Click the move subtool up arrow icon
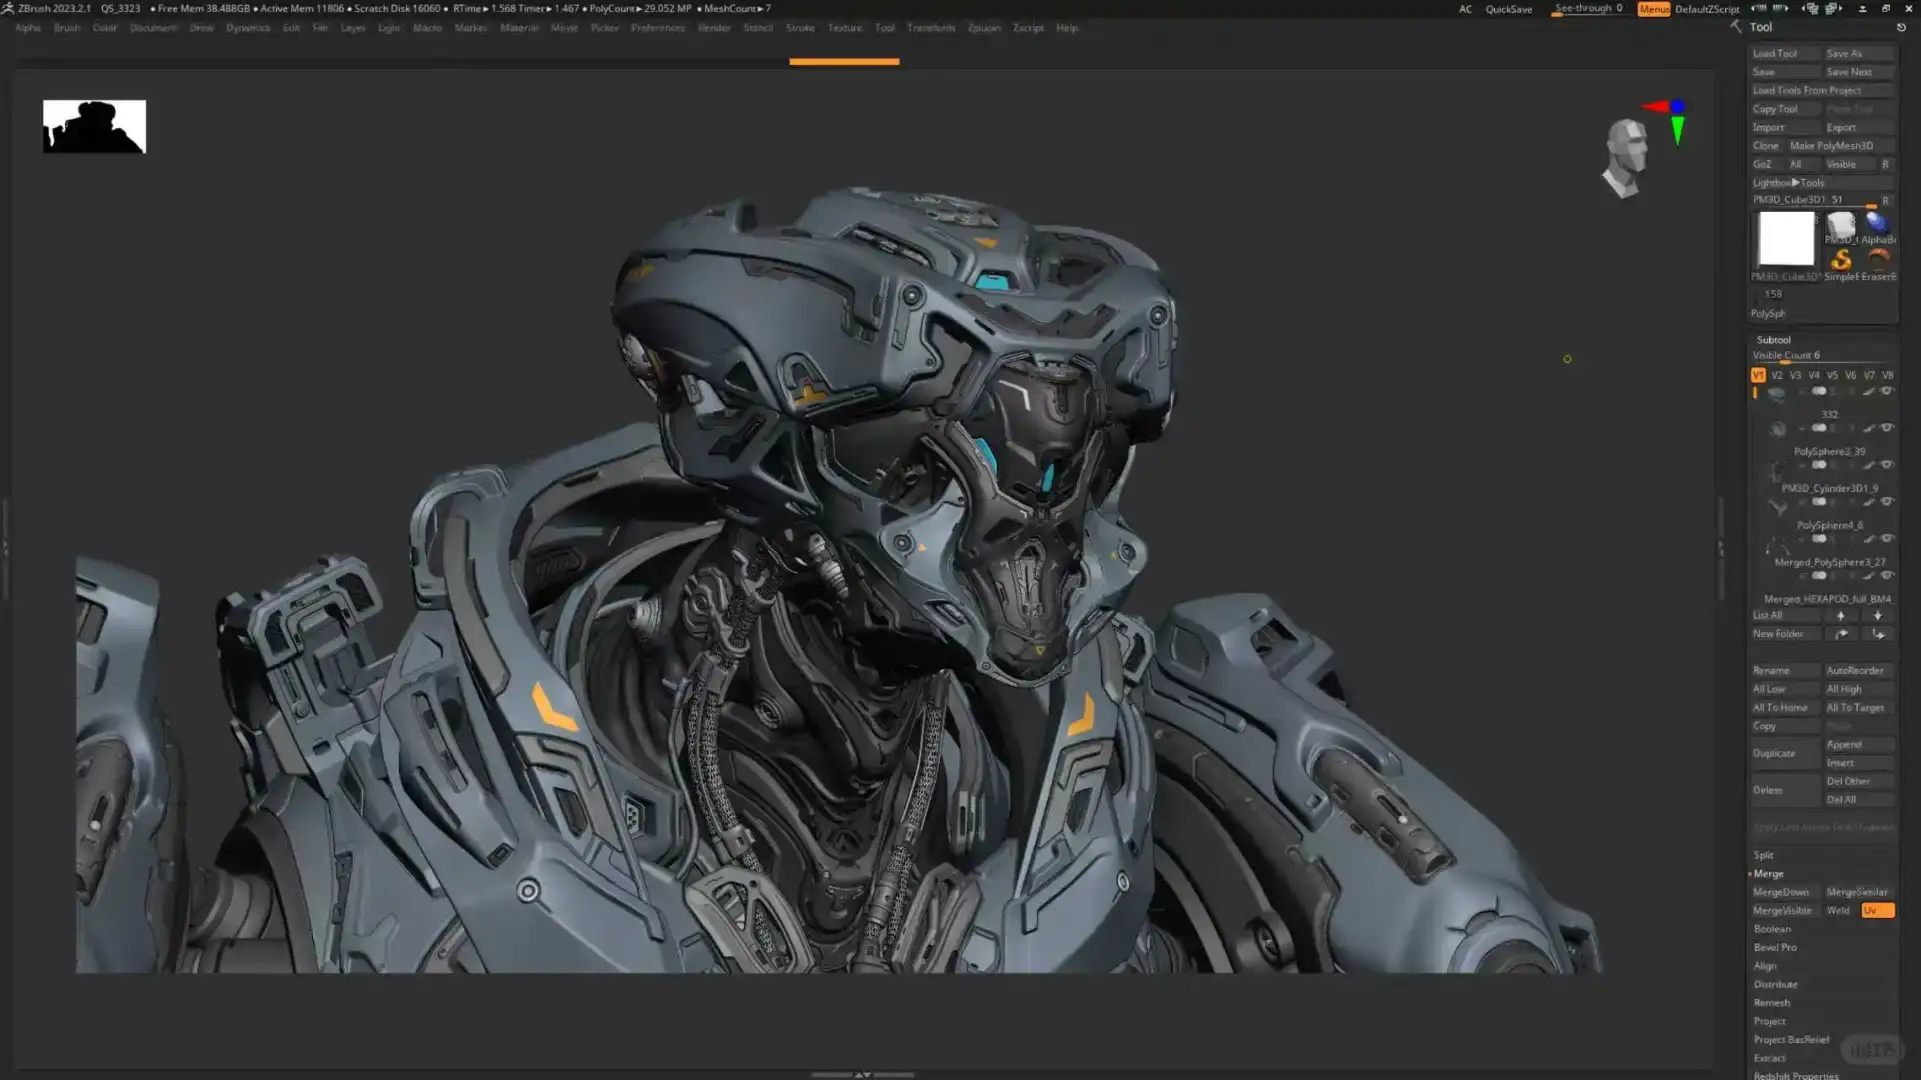The image size is (1921, 1080). click(x=1841, y=616)
